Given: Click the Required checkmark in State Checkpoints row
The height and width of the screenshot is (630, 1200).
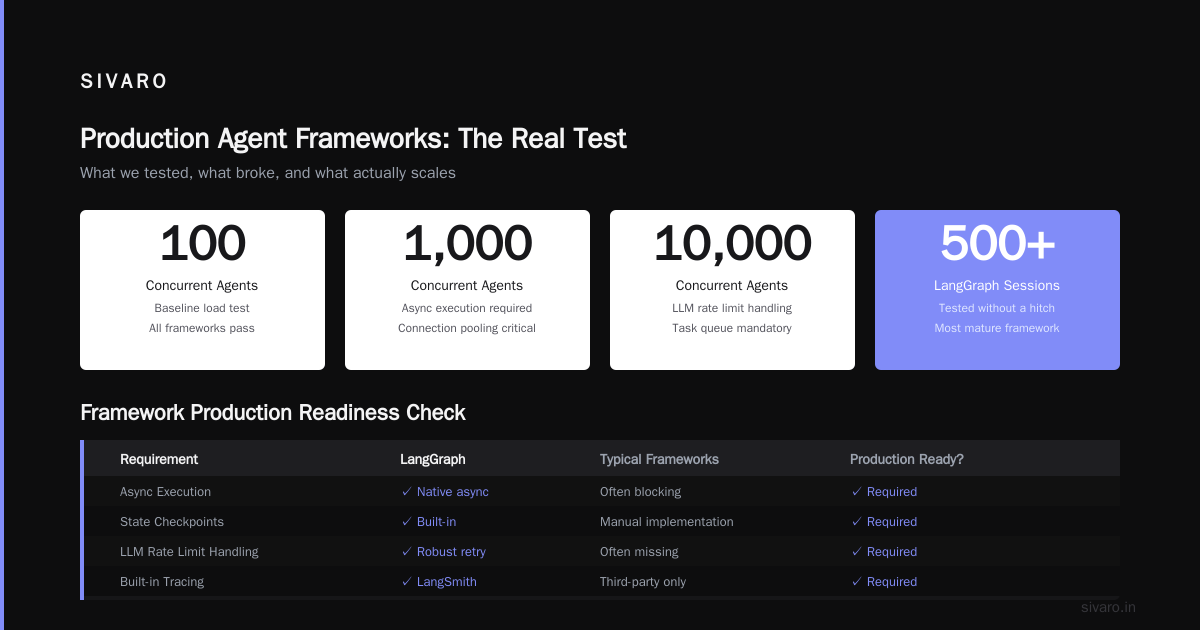Looking at the screenshot, I should pyautogui.click(x=856, y=522).
